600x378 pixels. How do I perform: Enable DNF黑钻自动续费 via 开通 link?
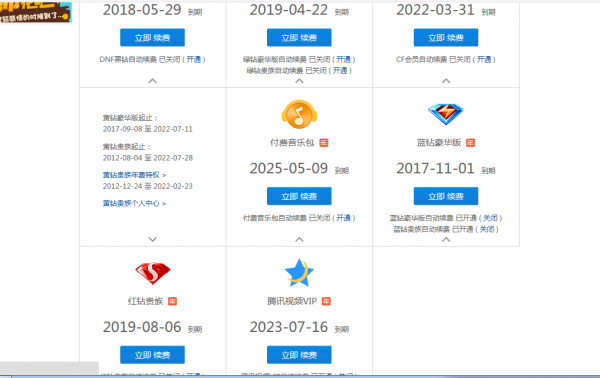(x=194, y=59)
